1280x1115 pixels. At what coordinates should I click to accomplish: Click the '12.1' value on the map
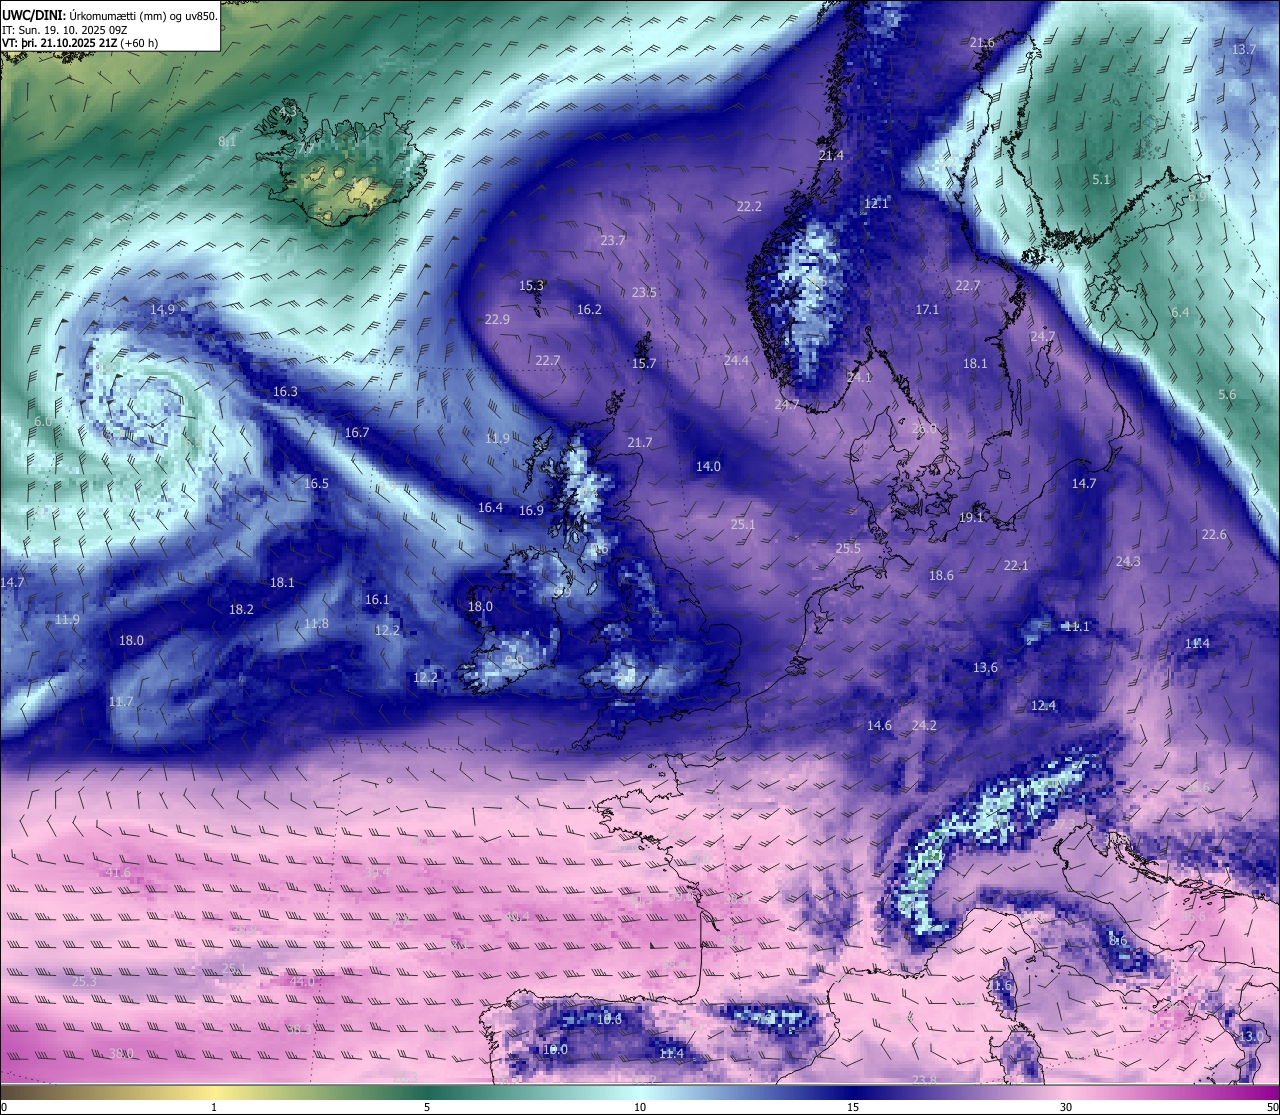876,203
